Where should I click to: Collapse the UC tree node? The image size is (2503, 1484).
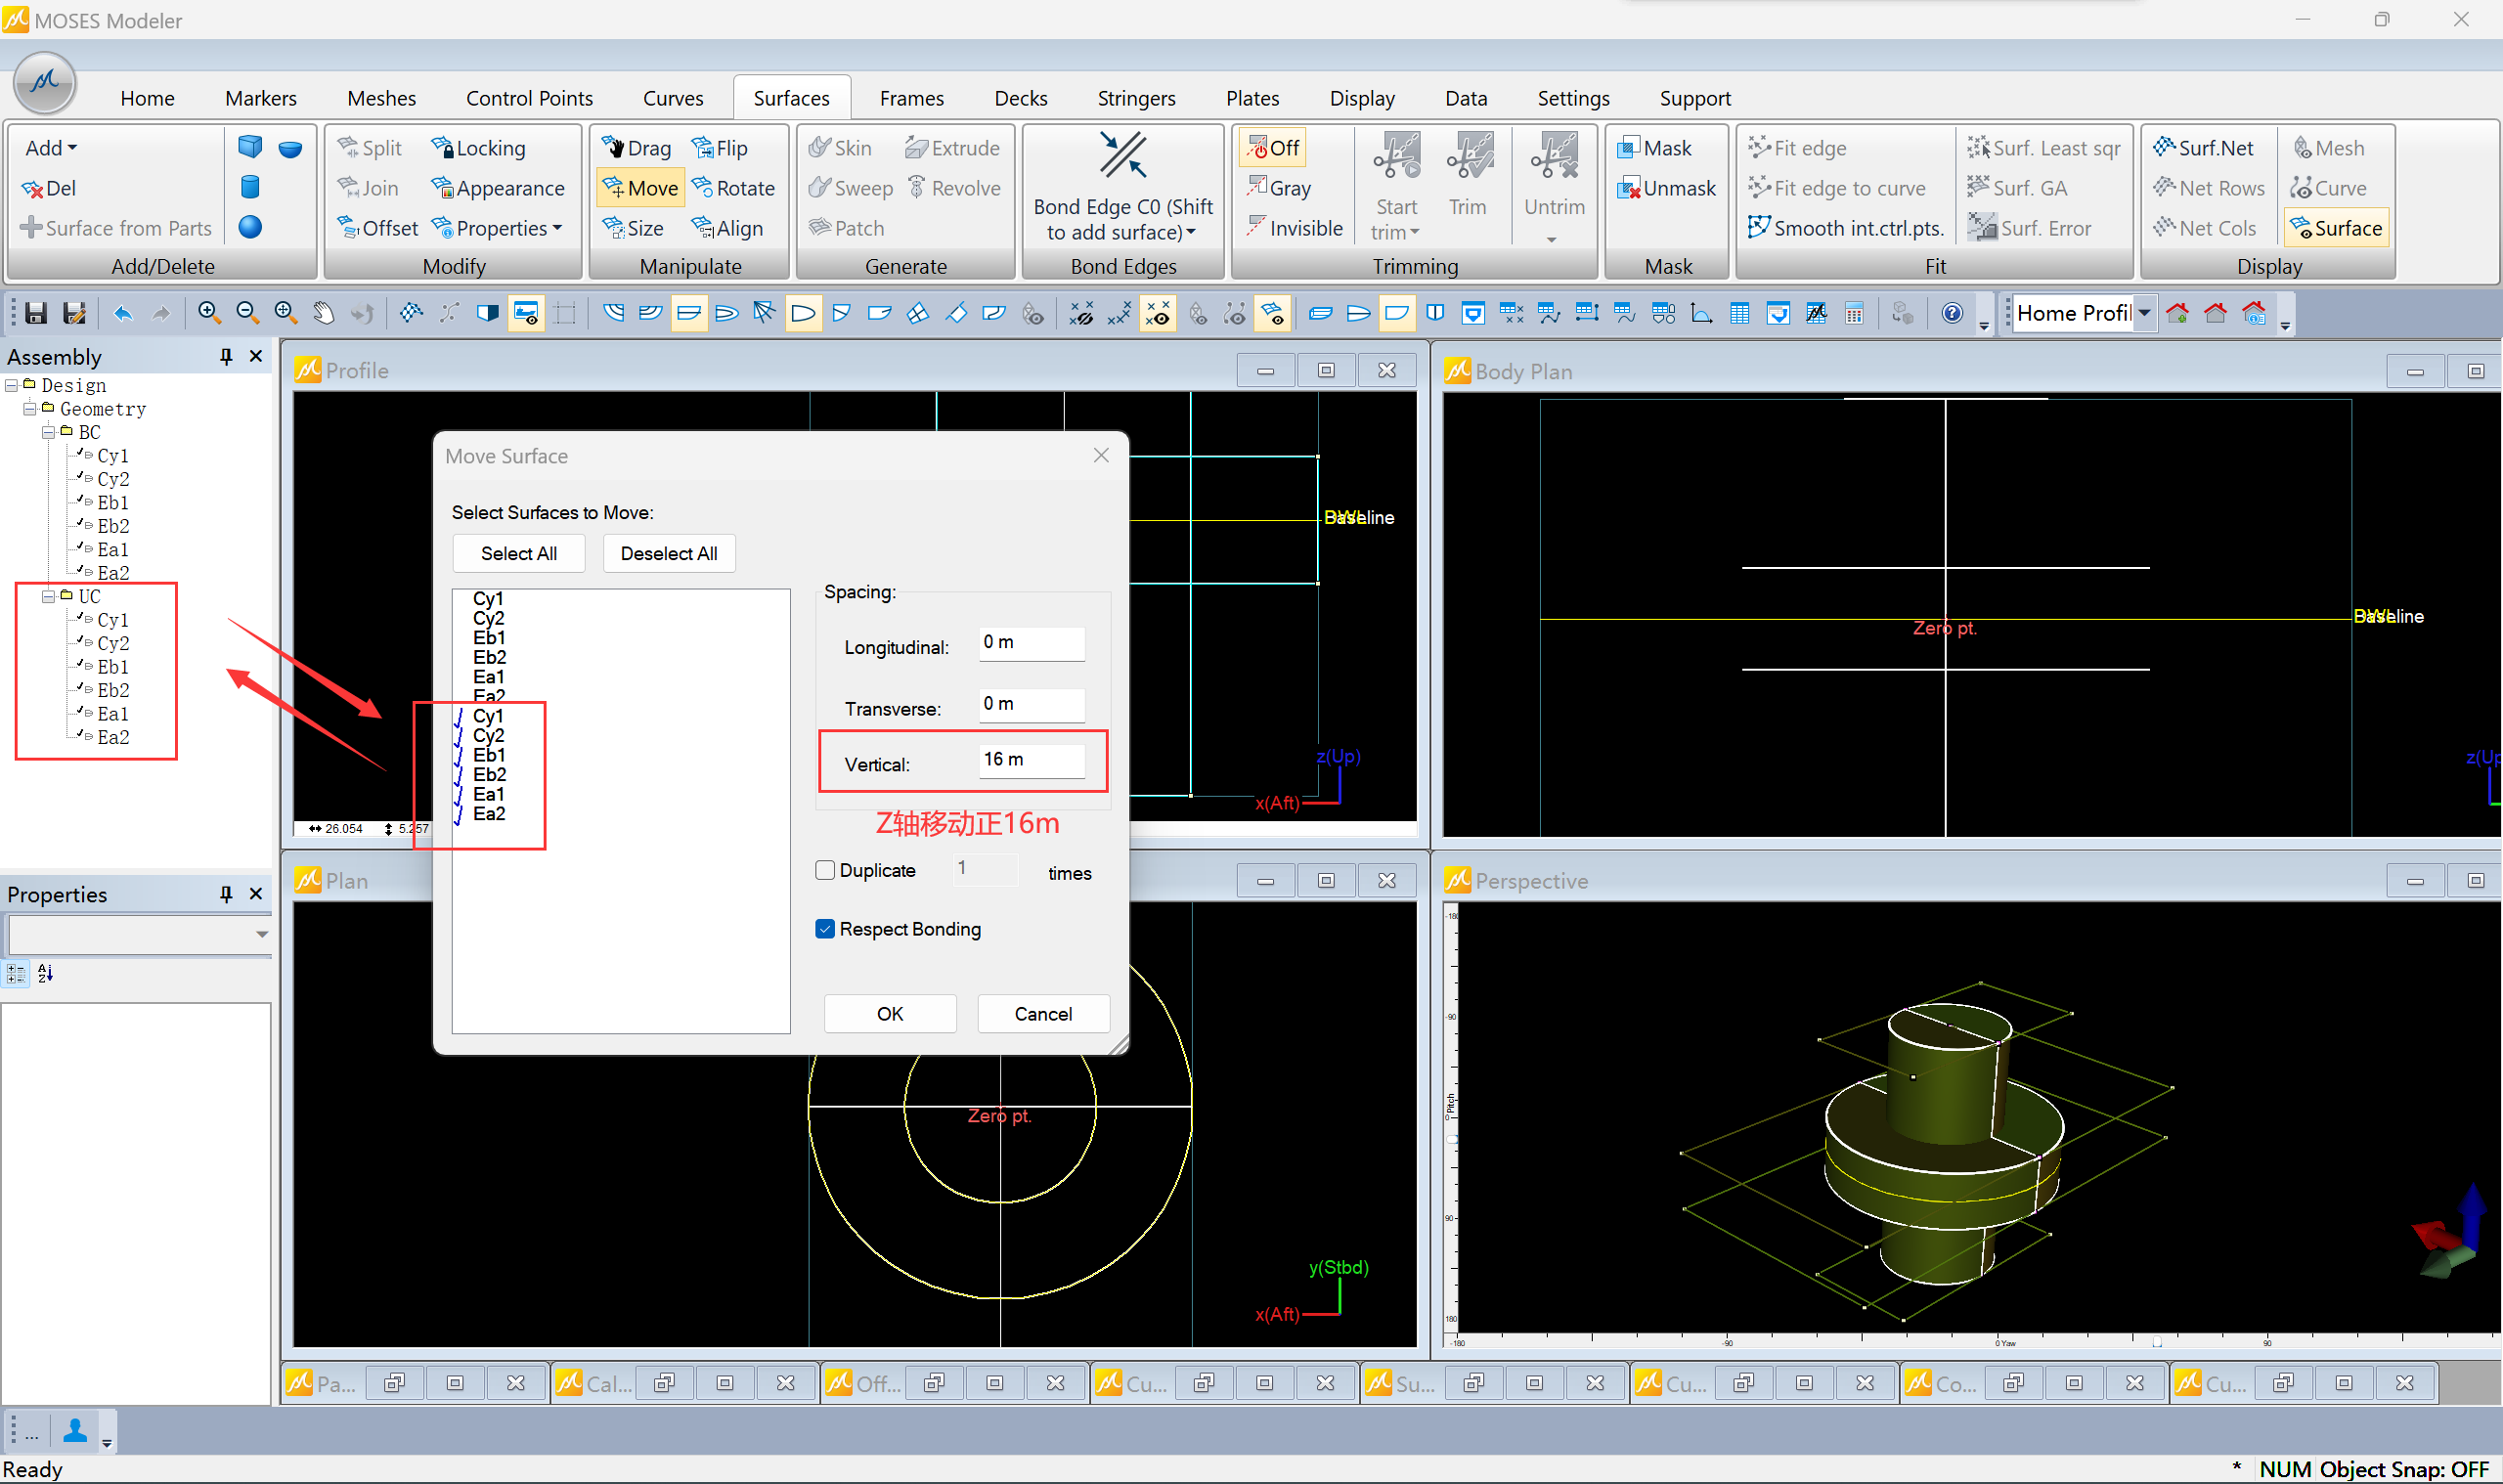[x=48, y=596]
